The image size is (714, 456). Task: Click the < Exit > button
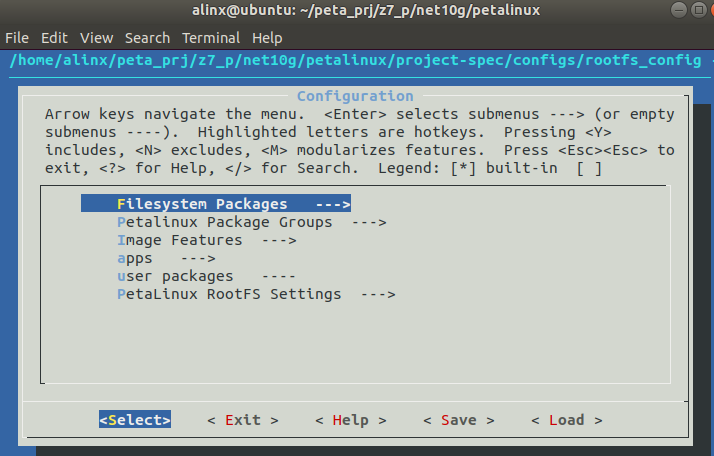[243, 420]
